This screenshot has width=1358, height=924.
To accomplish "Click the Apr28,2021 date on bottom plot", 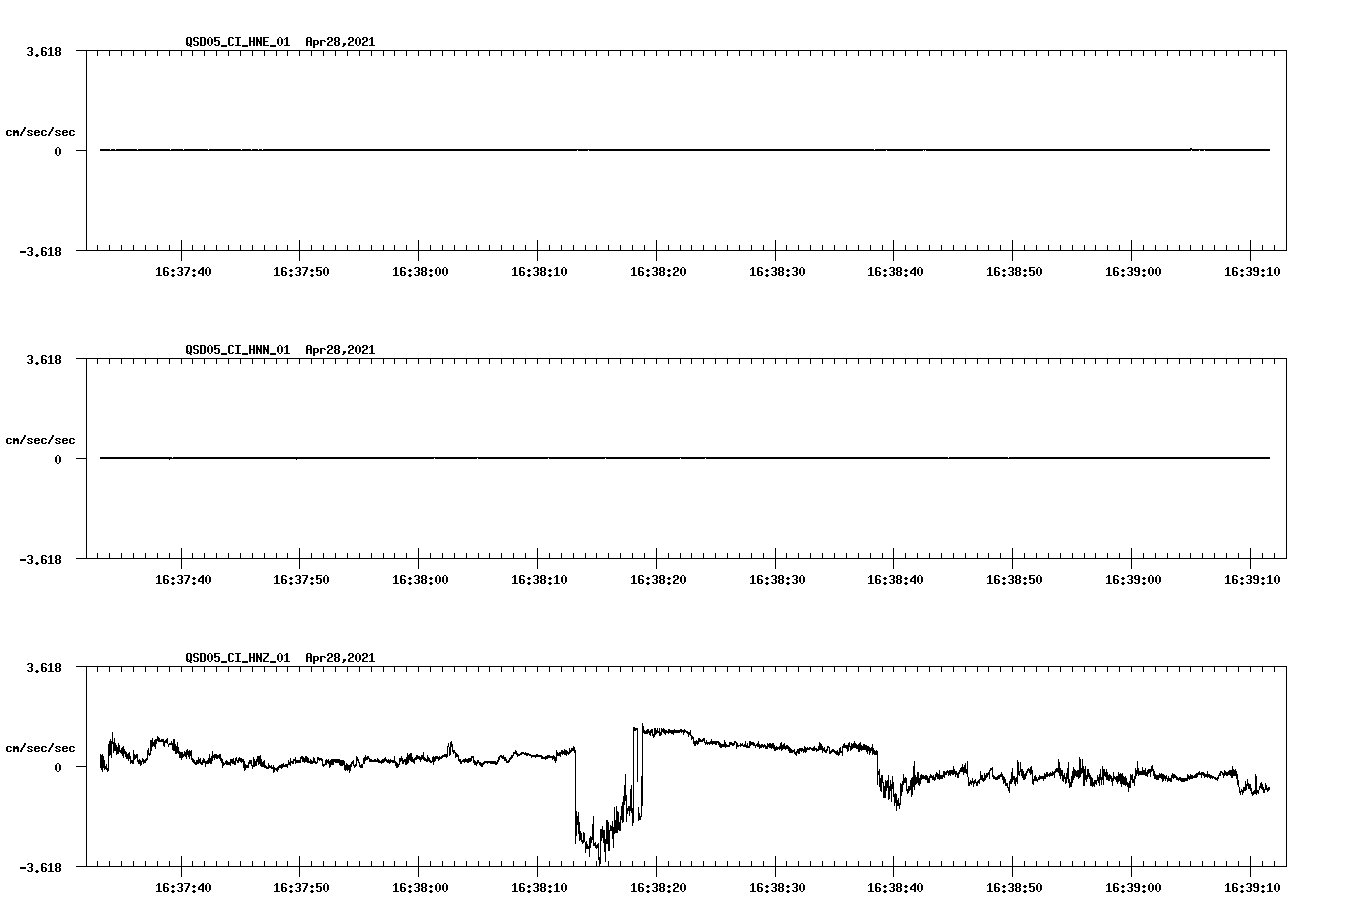I will coord(339,658).
